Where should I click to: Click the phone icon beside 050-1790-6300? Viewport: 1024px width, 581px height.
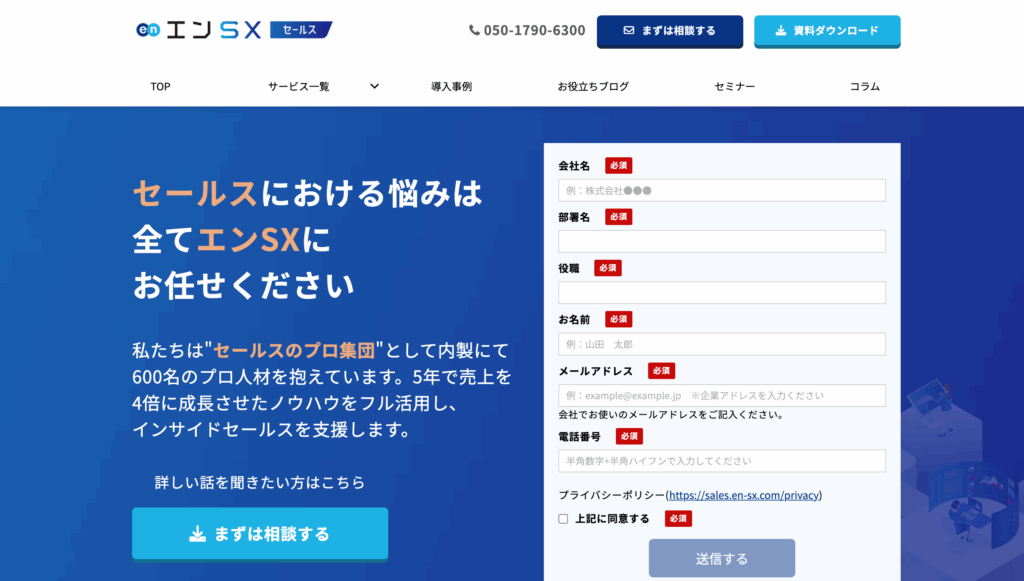(x=474, y=30)
